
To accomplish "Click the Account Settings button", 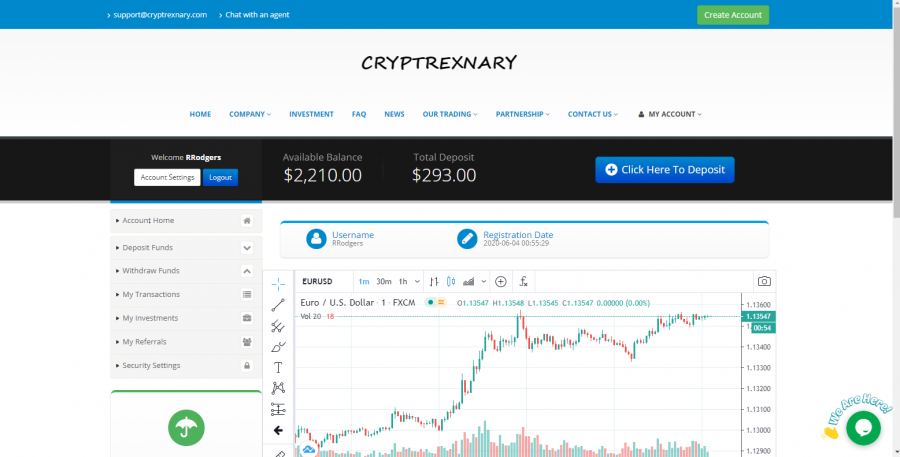I will (167, 177).
